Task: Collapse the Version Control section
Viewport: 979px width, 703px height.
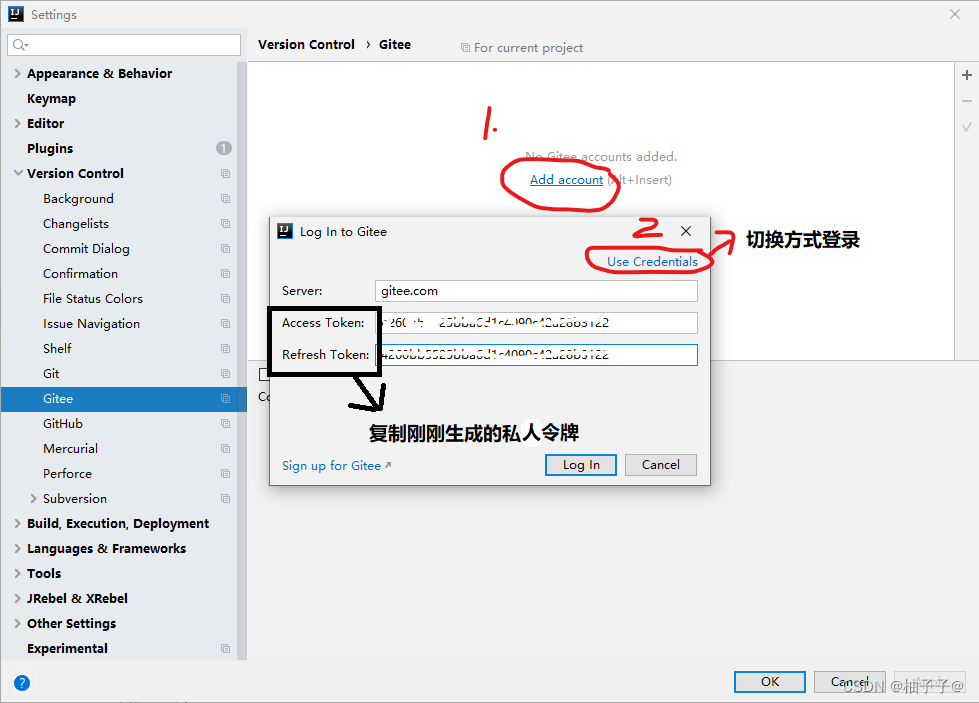Action: pyautogui.click(x=18, y=174)
